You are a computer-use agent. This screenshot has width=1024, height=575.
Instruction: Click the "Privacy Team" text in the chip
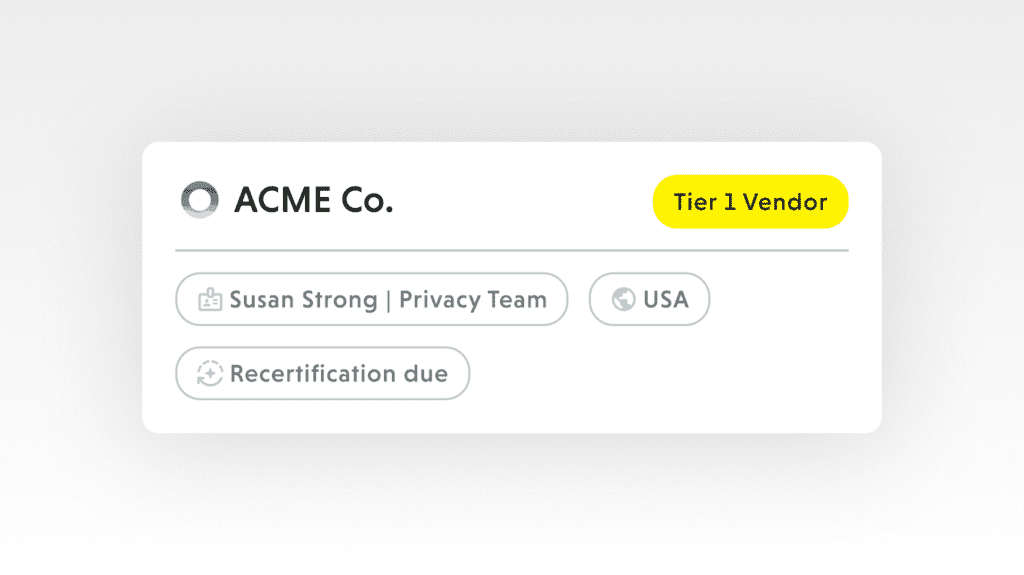[473, 300]
